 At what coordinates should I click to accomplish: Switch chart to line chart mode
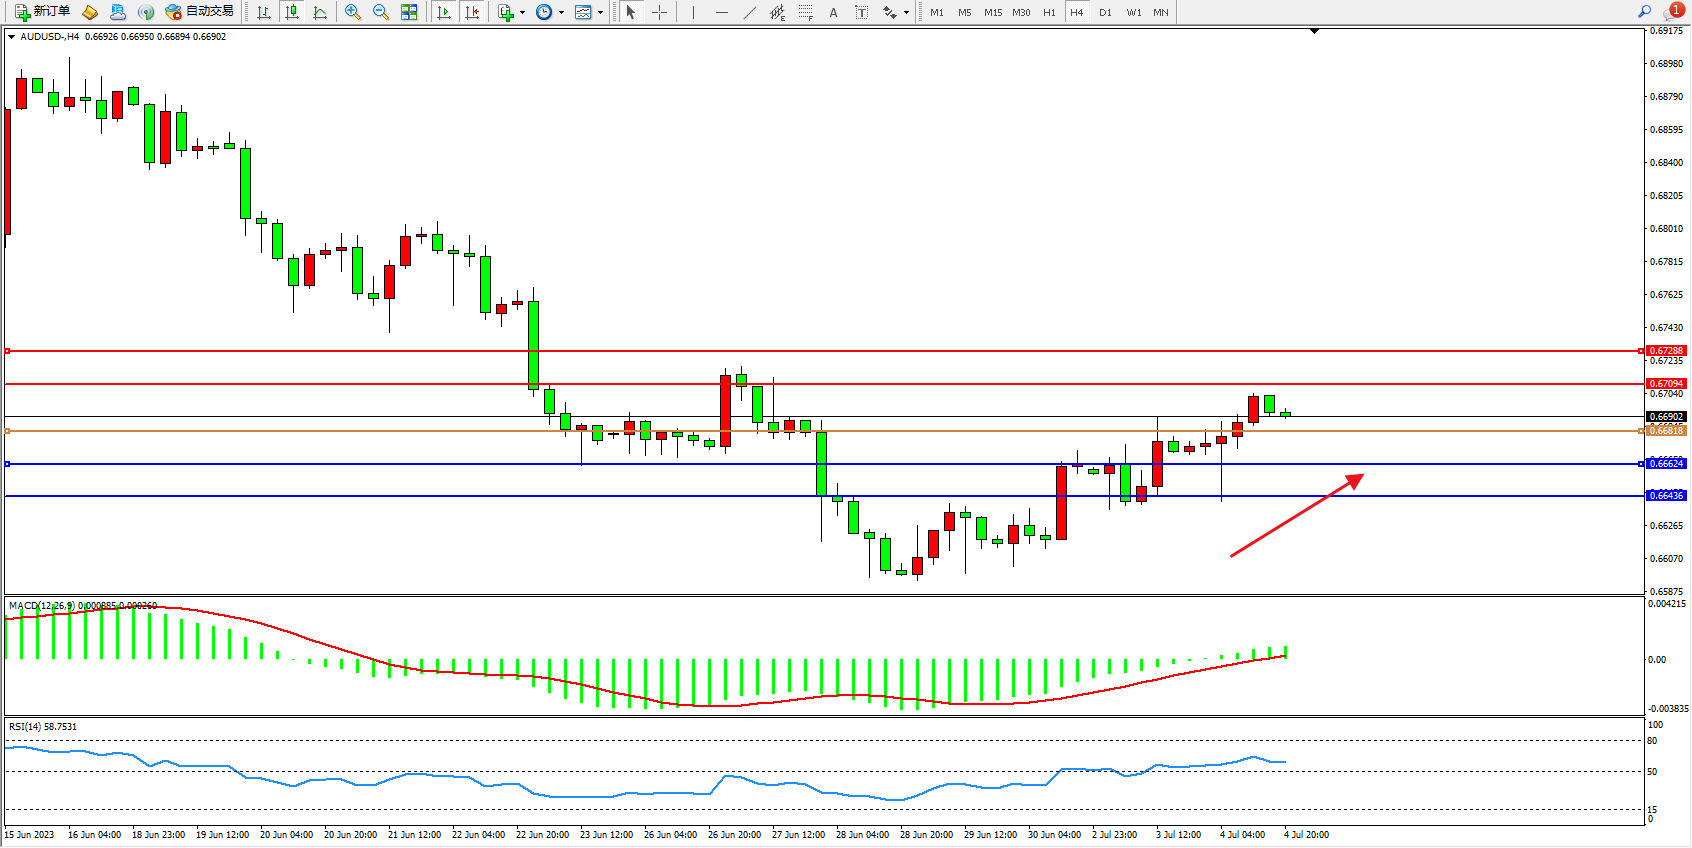click(320, 12)
